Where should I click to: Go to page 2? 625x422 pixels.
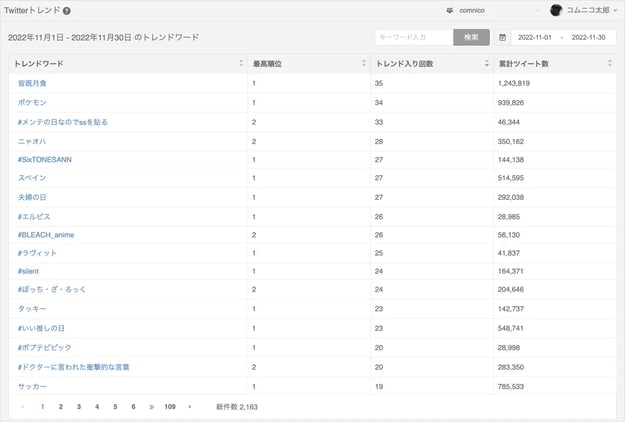pos(61,406)
